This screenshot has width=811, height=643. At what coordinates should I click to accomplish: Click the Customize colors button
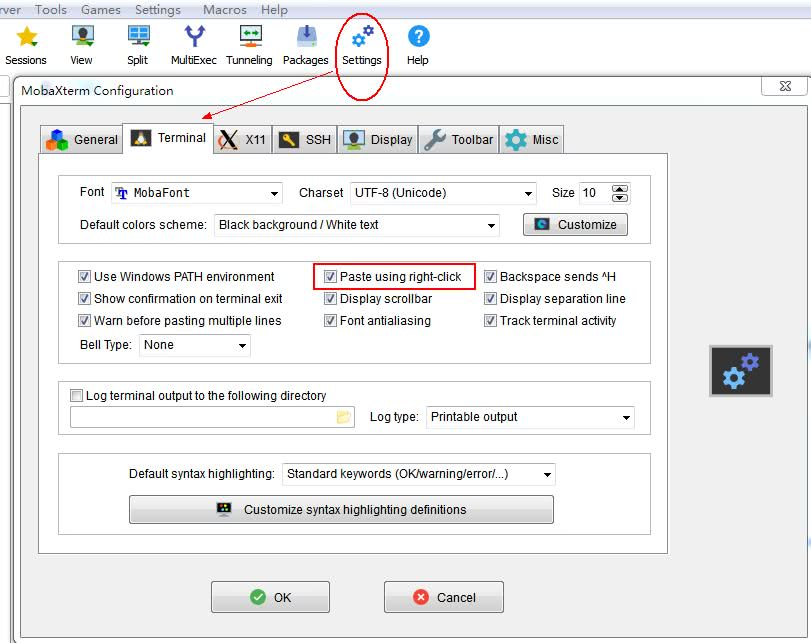click(575, 225)
